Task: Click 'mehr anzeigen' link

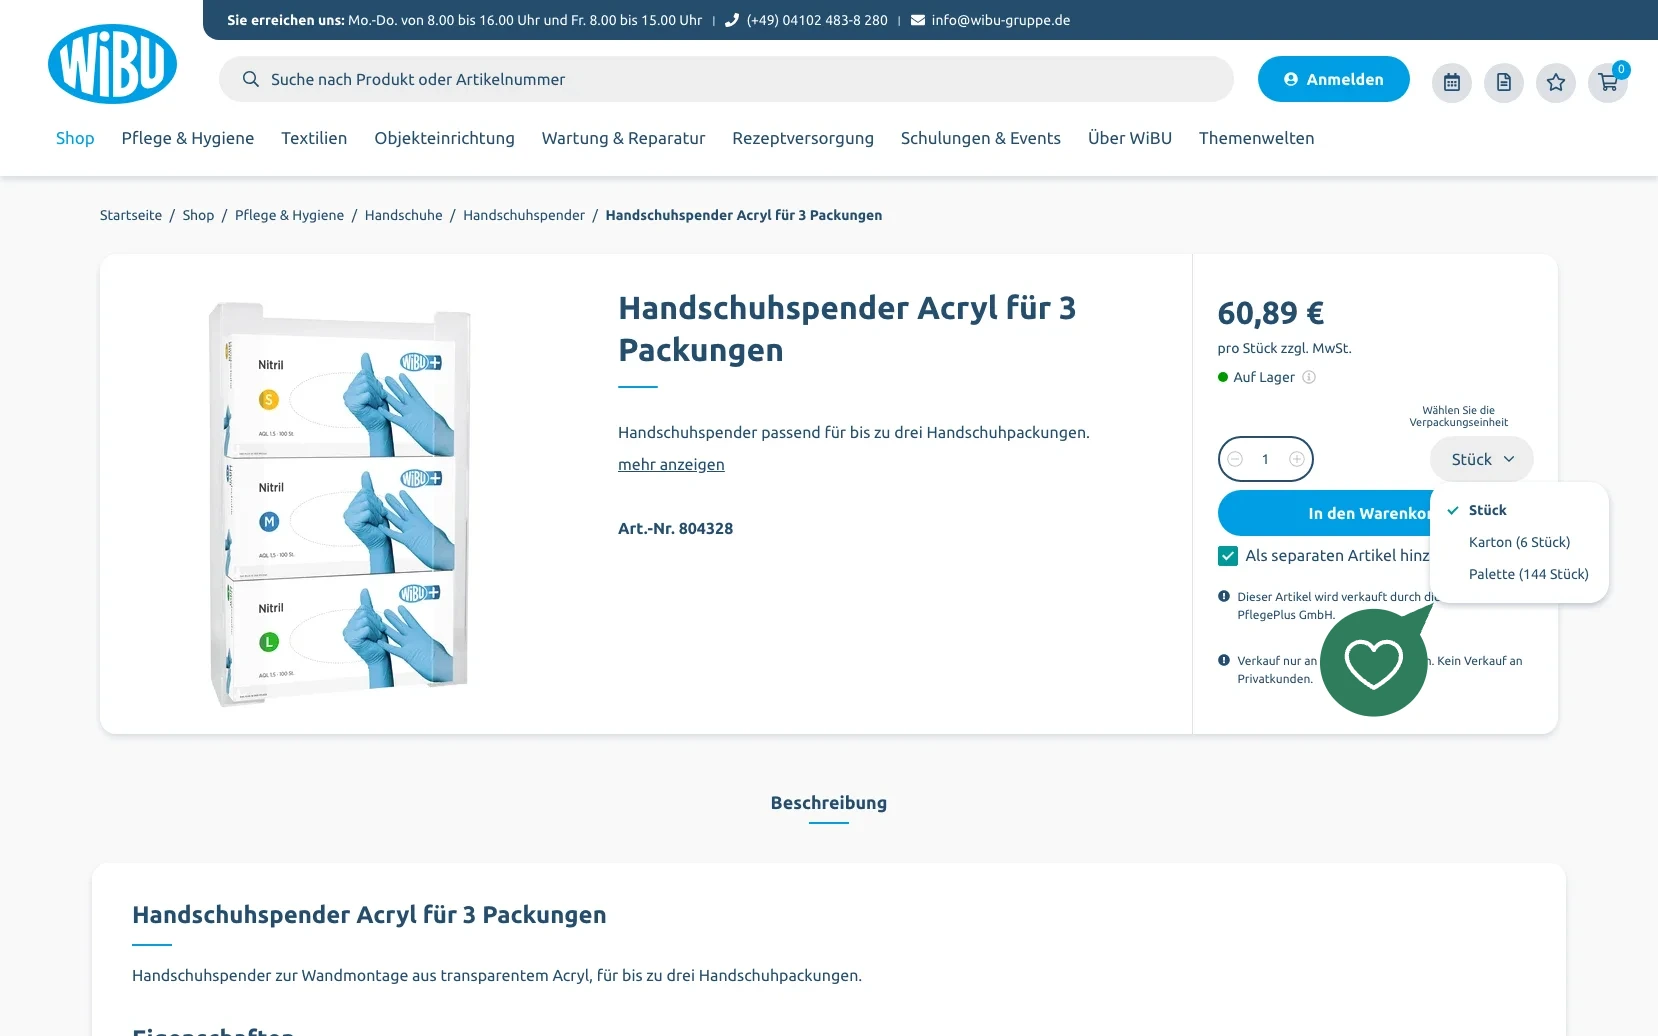Action: tap(671, 465)
